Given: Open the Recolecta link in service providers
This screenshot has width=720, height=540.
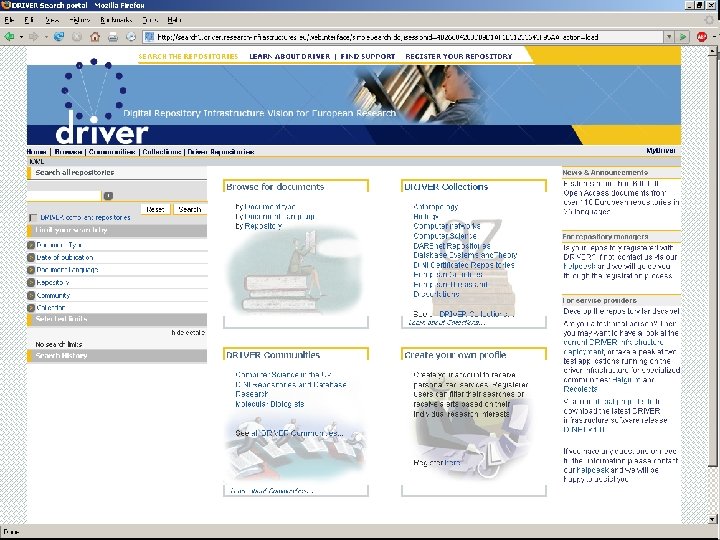Looking at the screenshot, I should (x=580, y=389).
